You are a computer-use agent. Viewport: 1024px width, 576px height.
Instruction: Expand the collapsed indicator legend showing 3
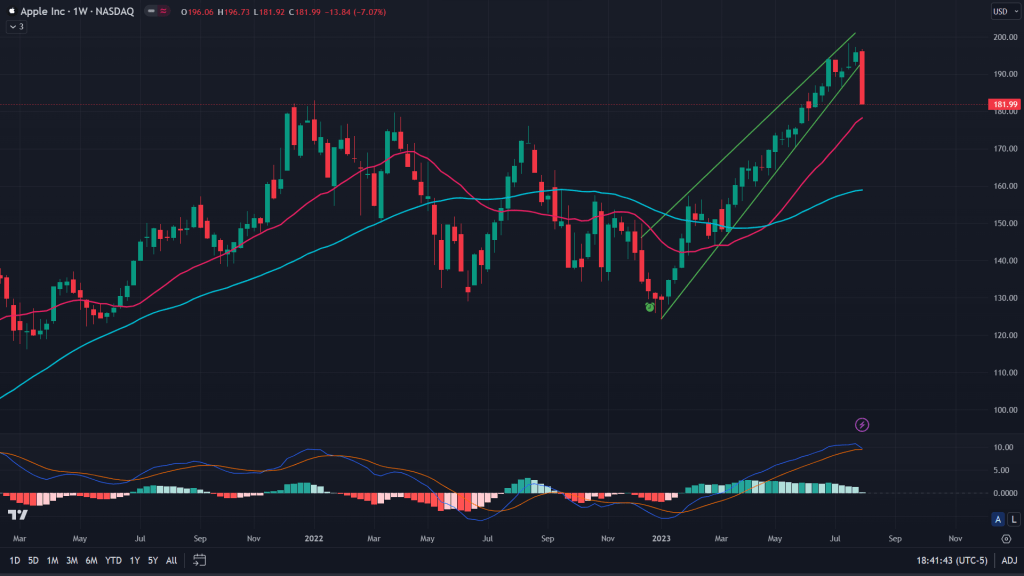[16, 27]
